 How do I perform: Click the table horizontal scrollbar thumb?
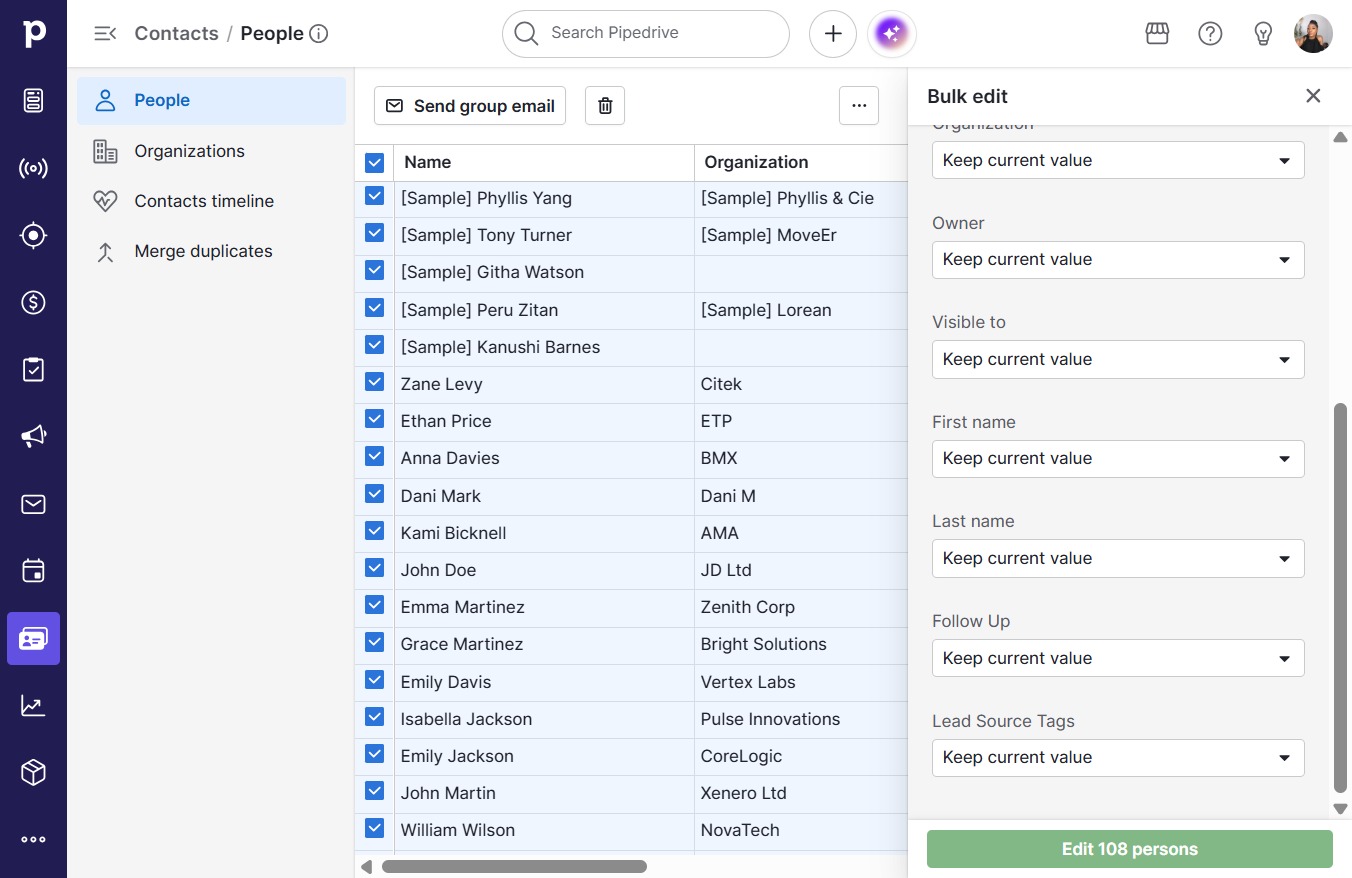[514, 866]
